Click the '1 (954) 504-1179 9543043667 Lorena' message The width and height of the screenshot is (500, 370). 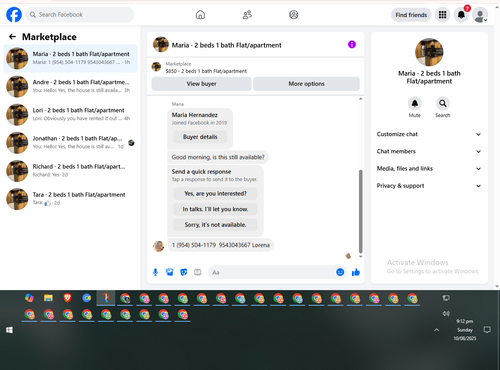(x=220, y=245)
